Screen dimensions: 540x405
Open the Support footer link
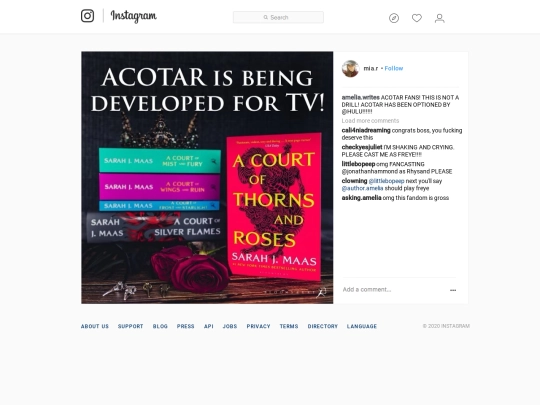pyautogui.click(x=131, y=326)
